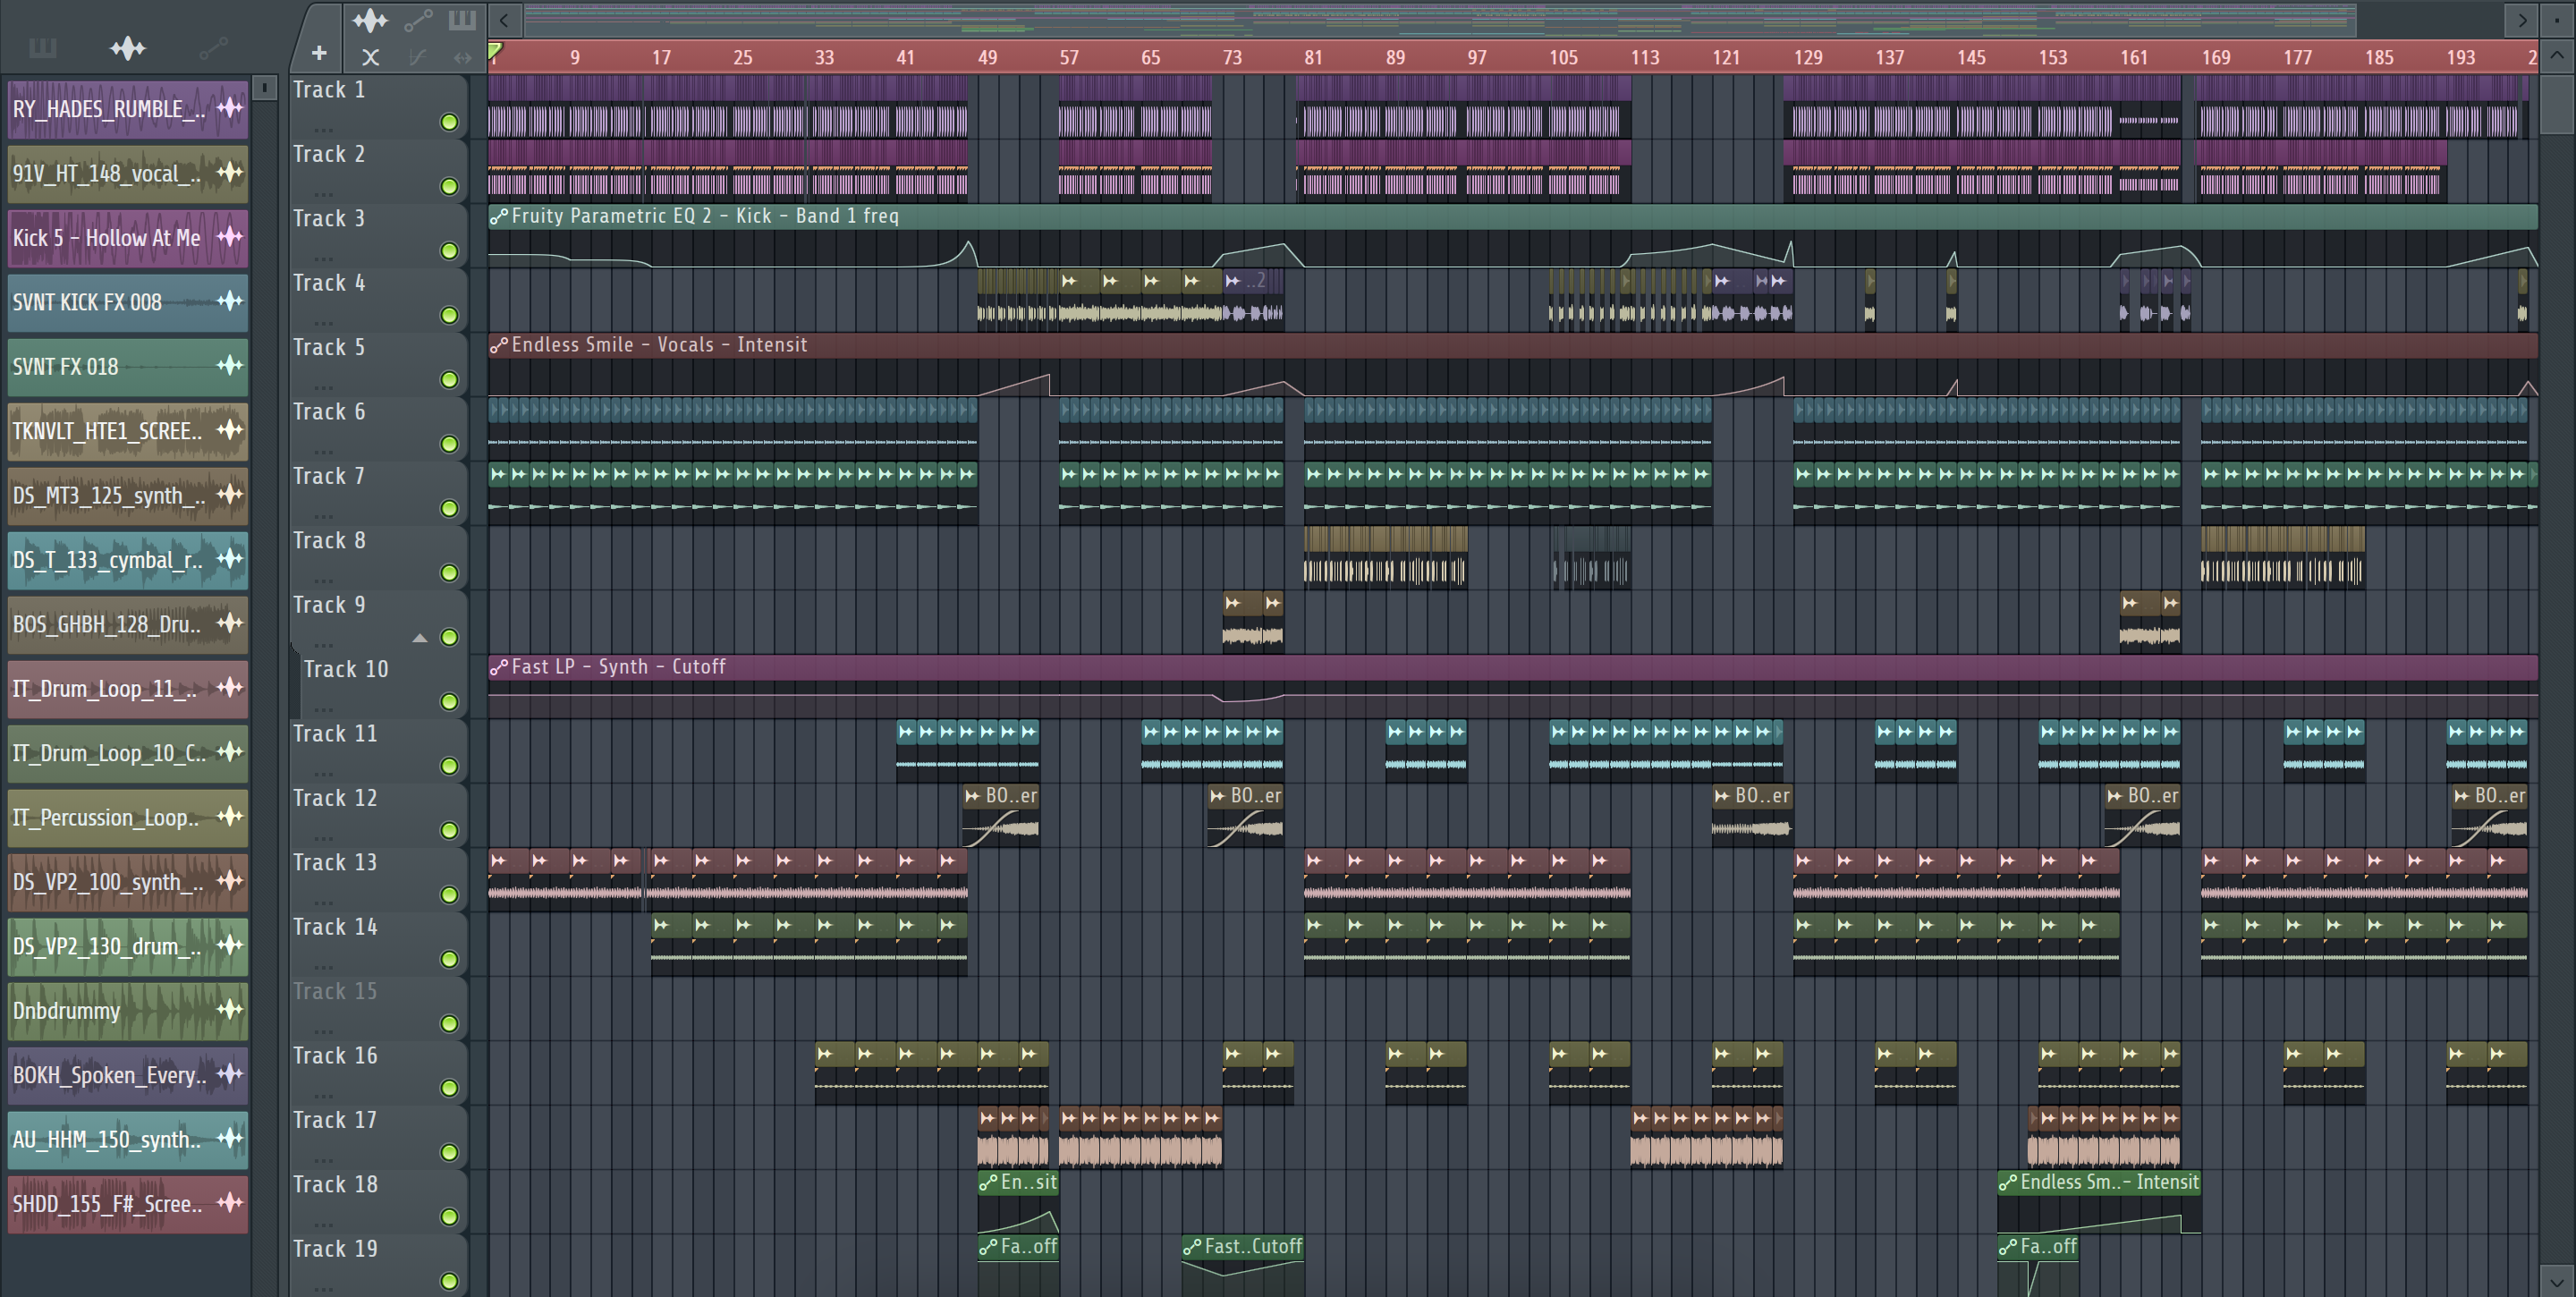
Task: Open Track 7 options dots menu
Action: pyautogui.click(x=322, y=516)
